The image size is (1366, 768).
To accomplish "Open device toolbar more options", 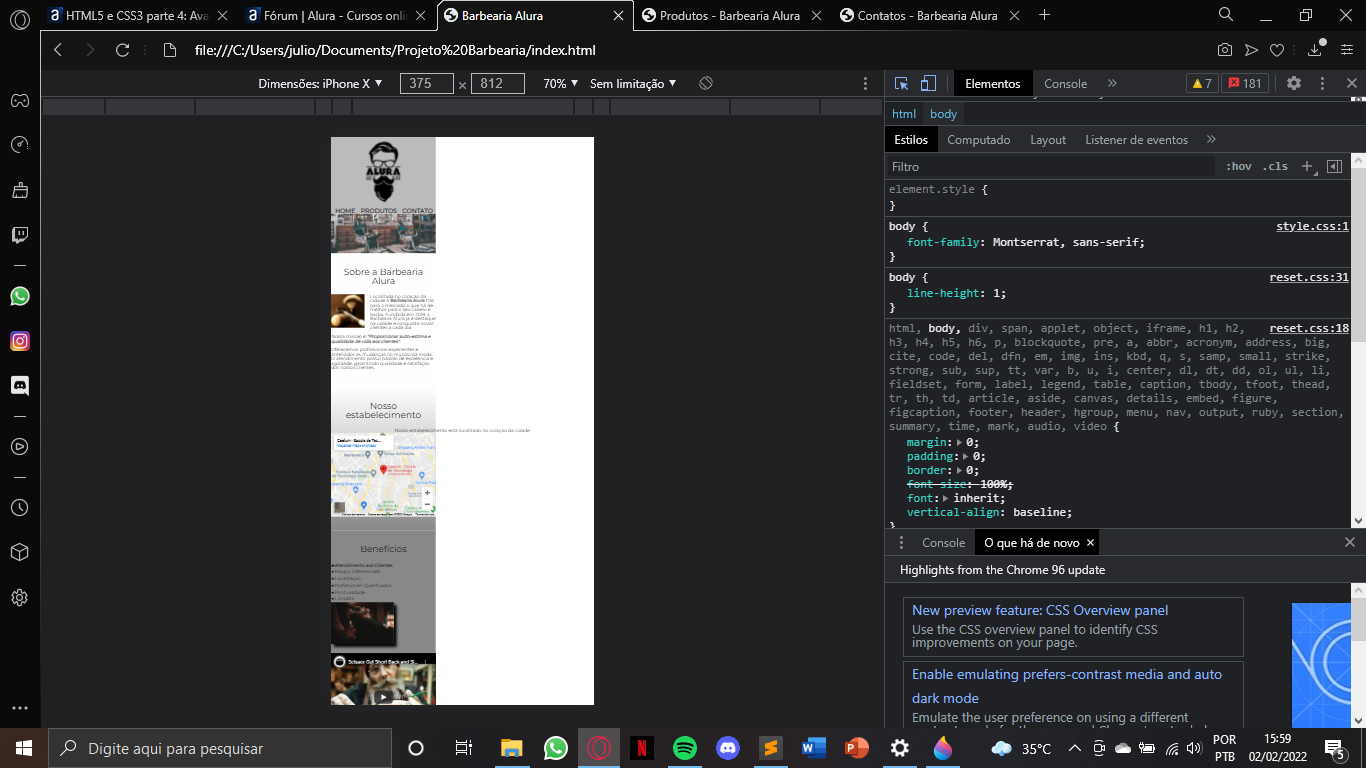I will click(866, 84).
